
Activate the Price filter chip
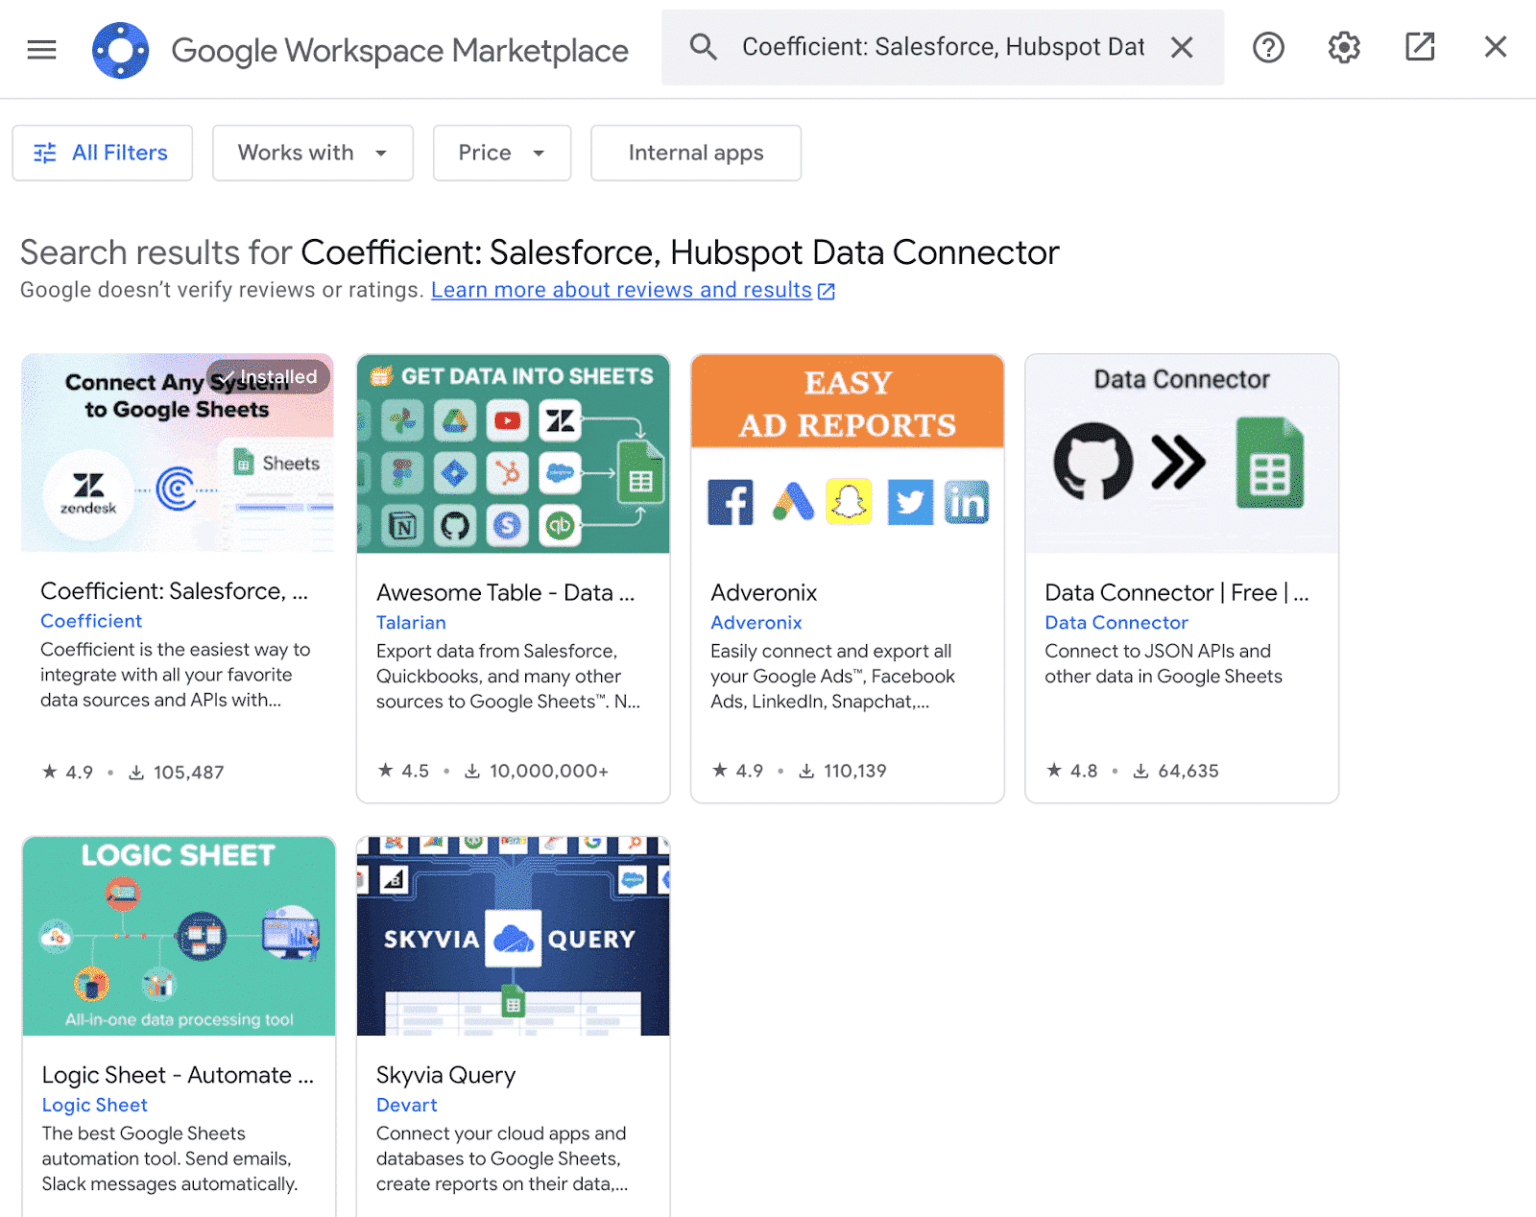click(x=501, y=152)
